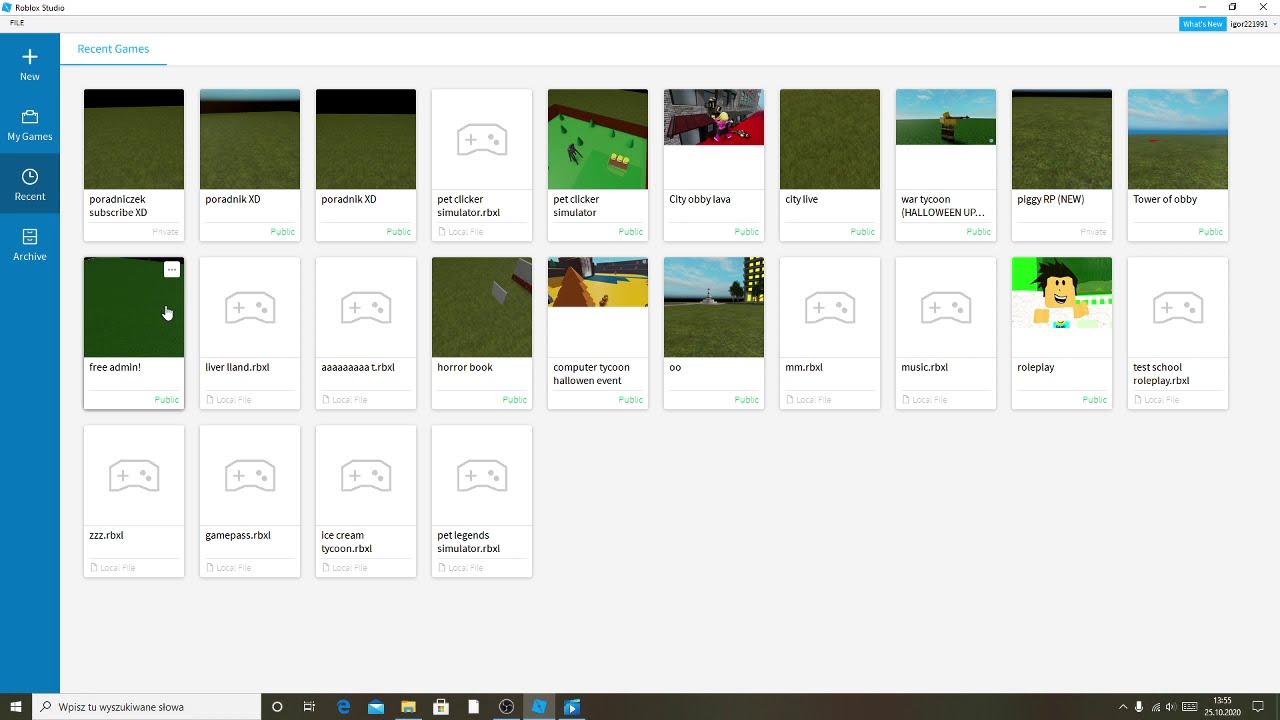Open the free admin! game thumbnail

coord(134,307)
